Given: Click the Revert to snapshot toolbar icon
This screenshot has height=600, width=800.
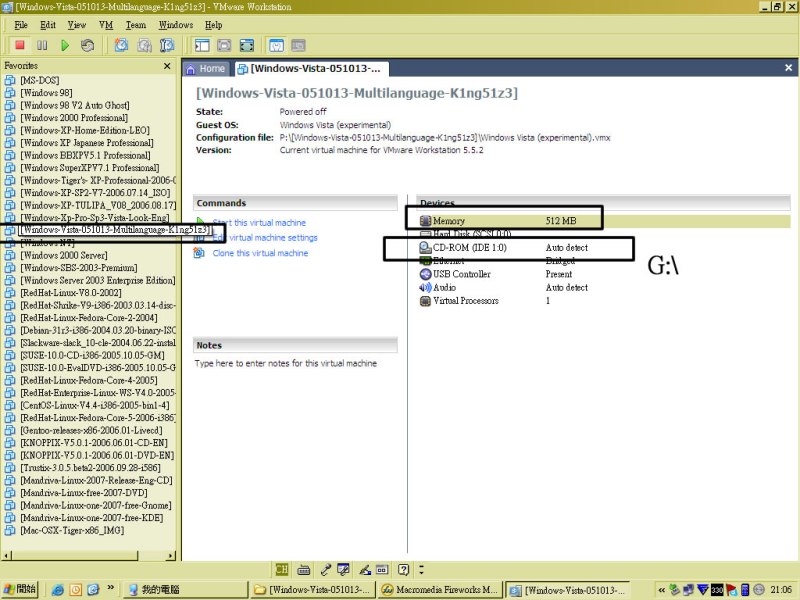Looking at the screenshot, I should click(x=144, y=45).
